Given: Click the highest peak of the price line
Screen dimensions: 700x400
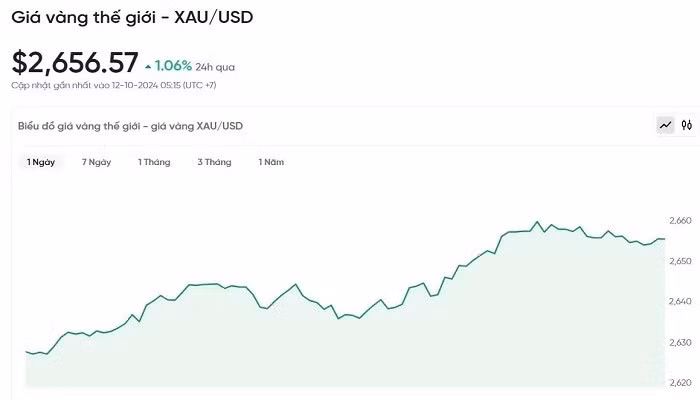Looking at the screenshot, I should (537, 222).
